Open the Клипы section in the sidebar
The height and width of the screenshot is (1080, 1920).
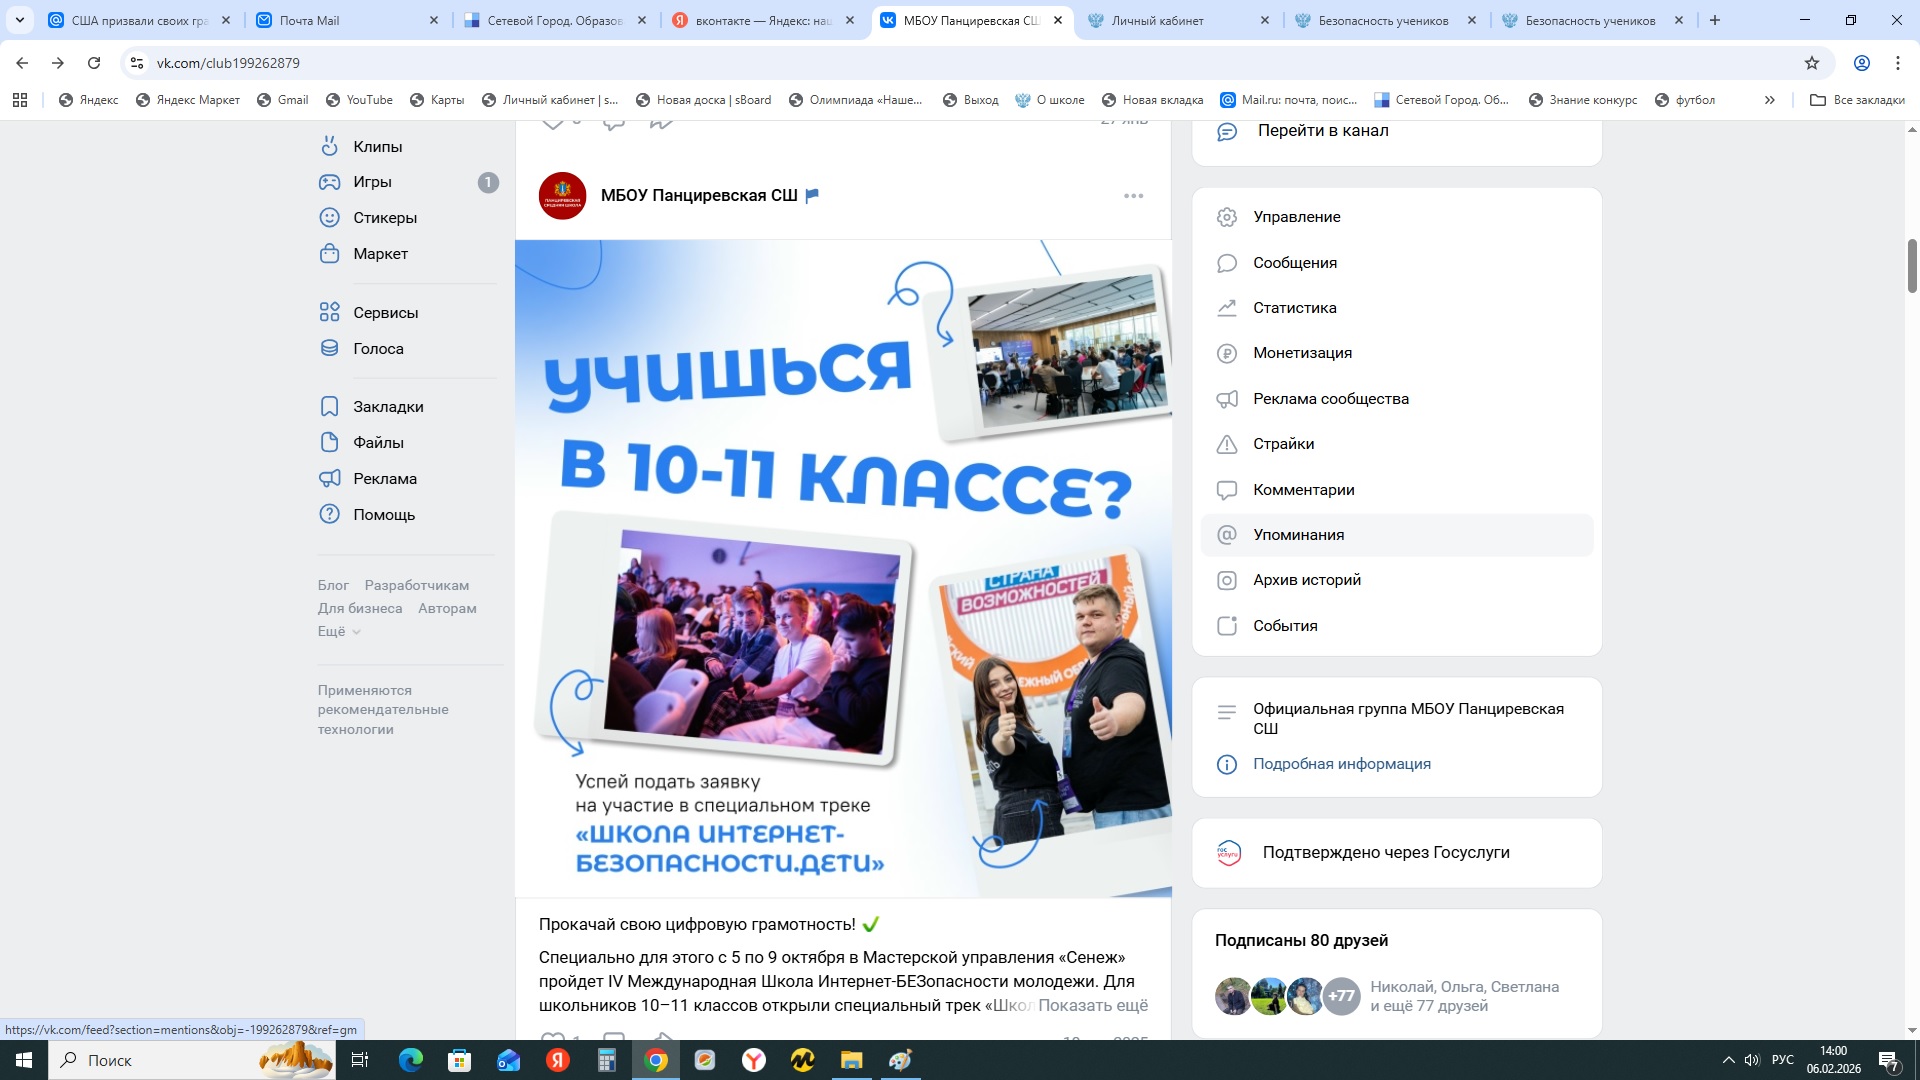pyautogui.click(x=376, y=146)
